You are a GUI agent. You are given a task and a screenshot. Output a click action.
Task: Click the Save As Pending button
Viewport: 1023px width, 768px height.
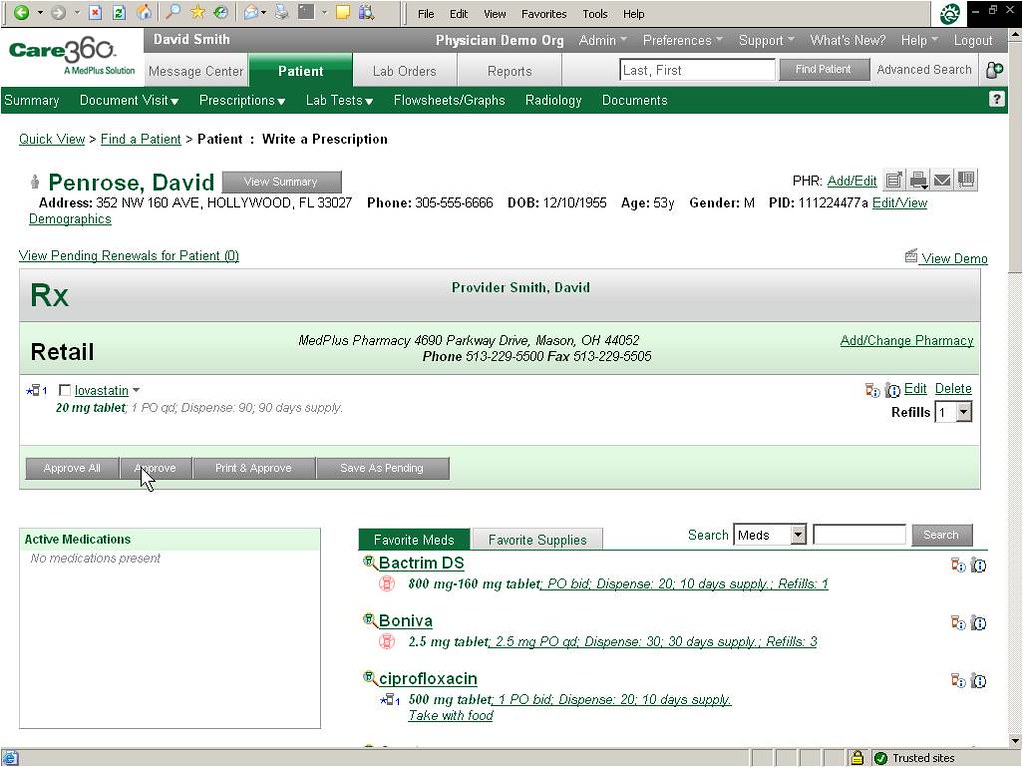(382, 468)
